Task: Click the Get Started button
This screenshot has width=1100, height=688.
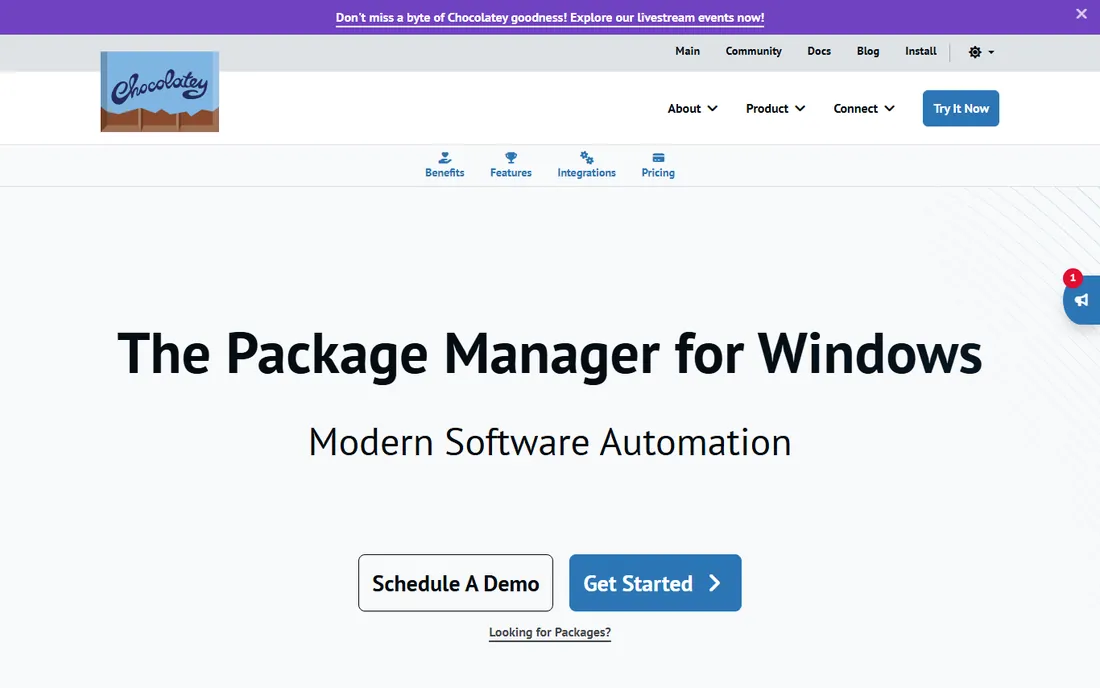Action: point(655,583)
